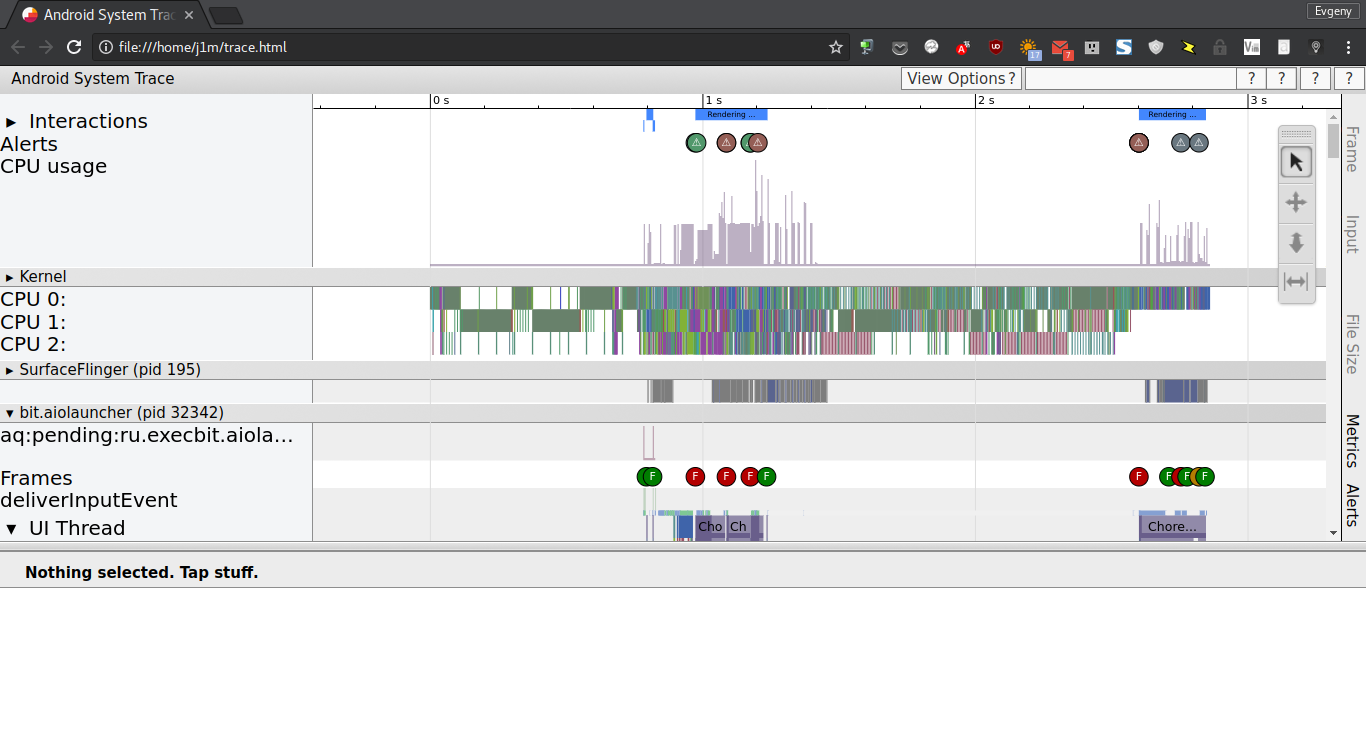This screenshot has width=1366, height=746.
Task: Click the location pin extension icon
Action: click(x=1316, y=47)
